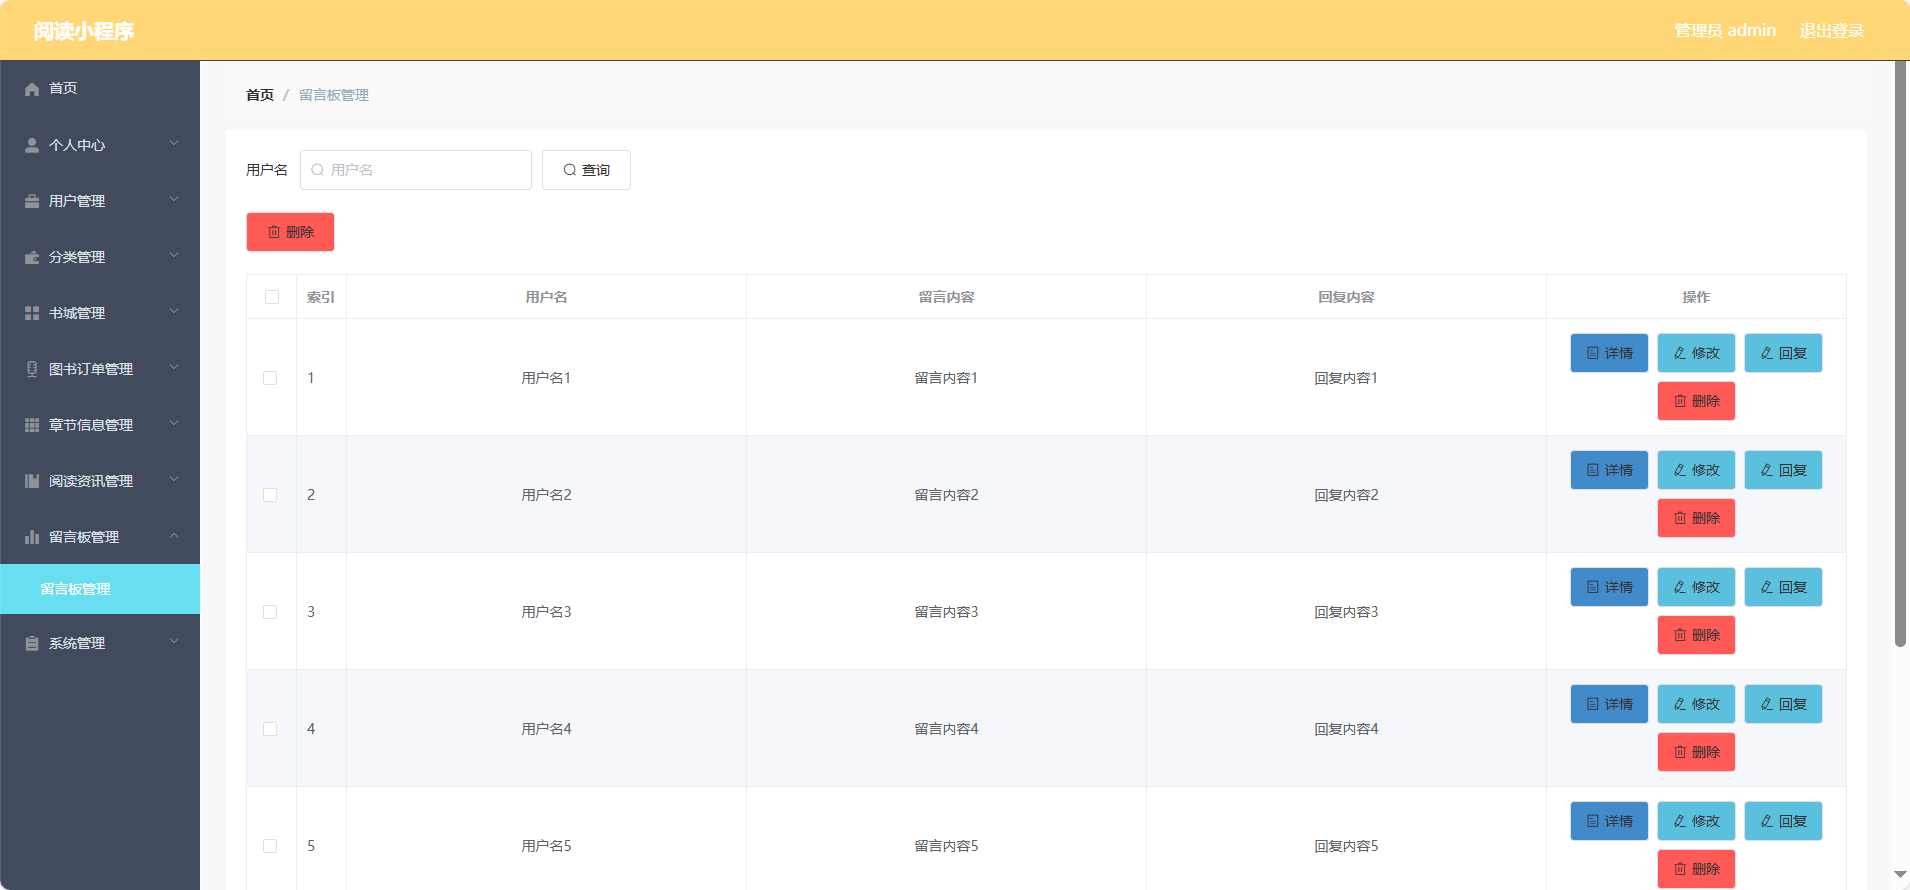Screen dimensions: 1910x890
Task: Click the document icon on row 2 详情 button
Action: (1593, 470)
